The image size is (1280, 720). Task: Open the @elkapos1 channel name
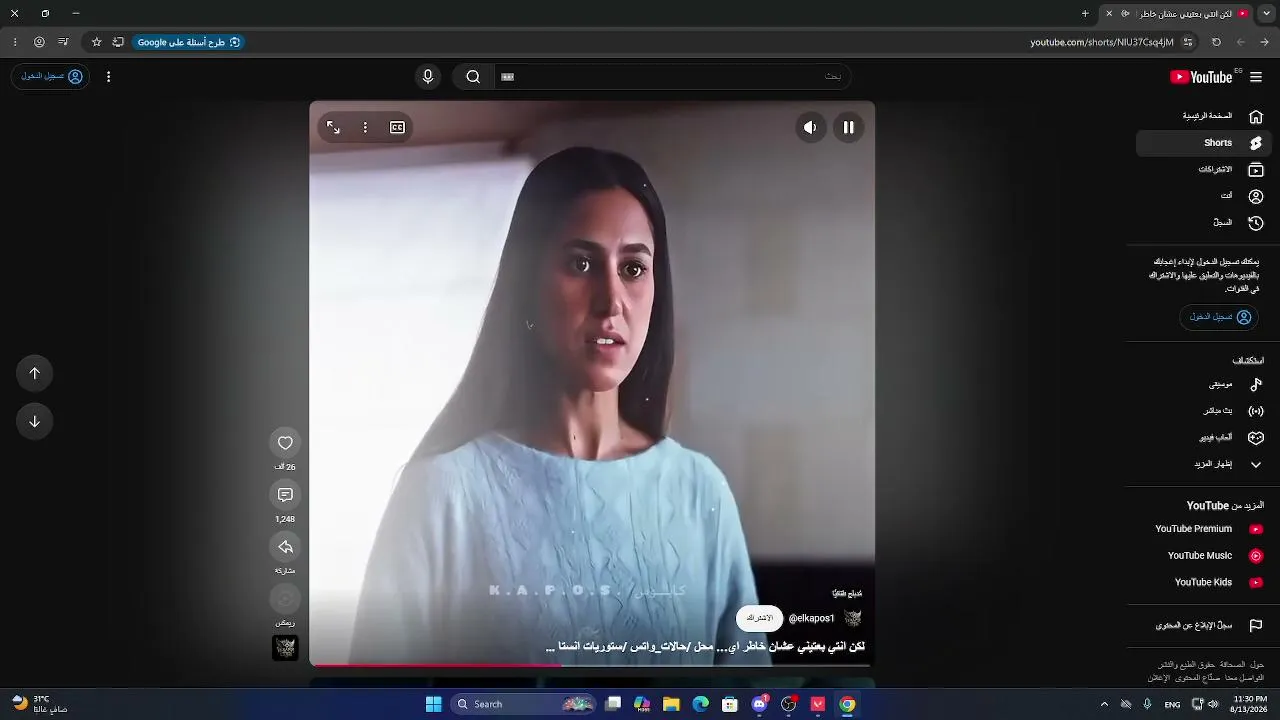point(811,619)
